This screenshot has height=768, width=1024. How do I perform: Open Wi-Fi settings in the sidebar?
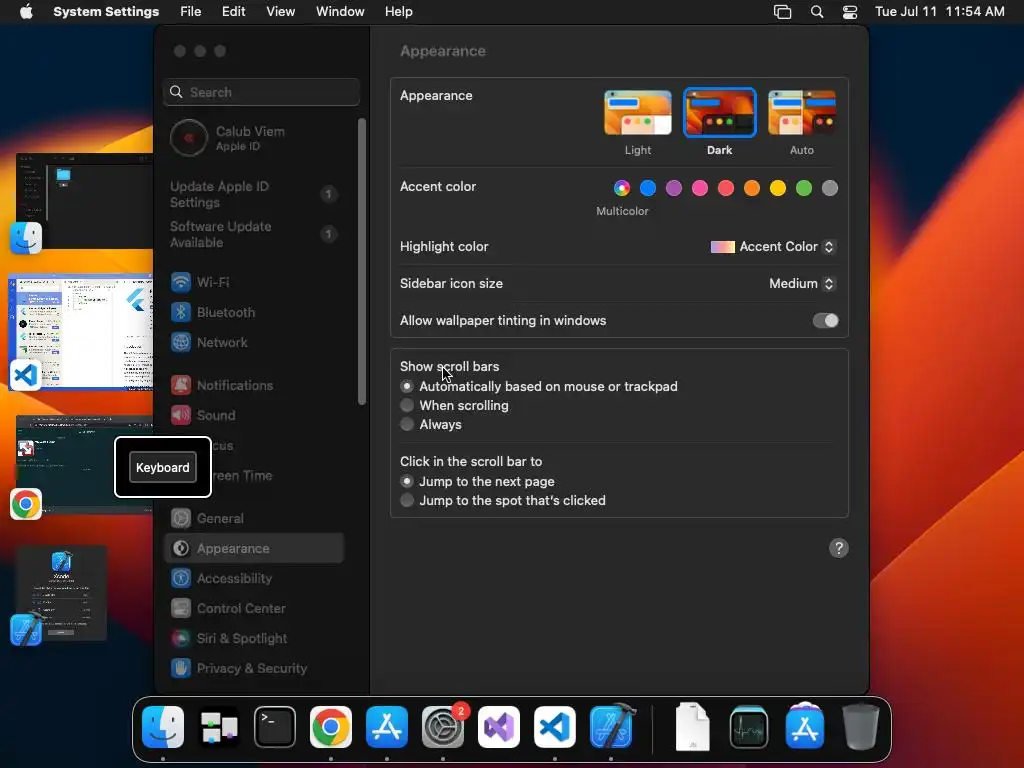[254, 282]
